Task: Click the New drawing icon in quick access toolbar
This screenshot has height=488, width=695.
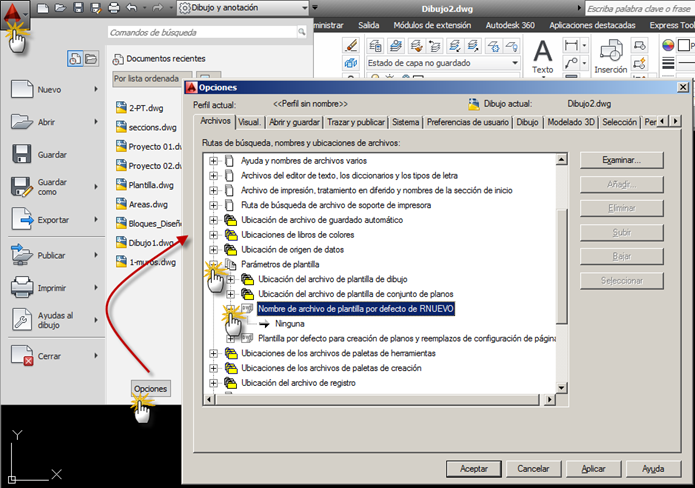Action: [43, 8]
